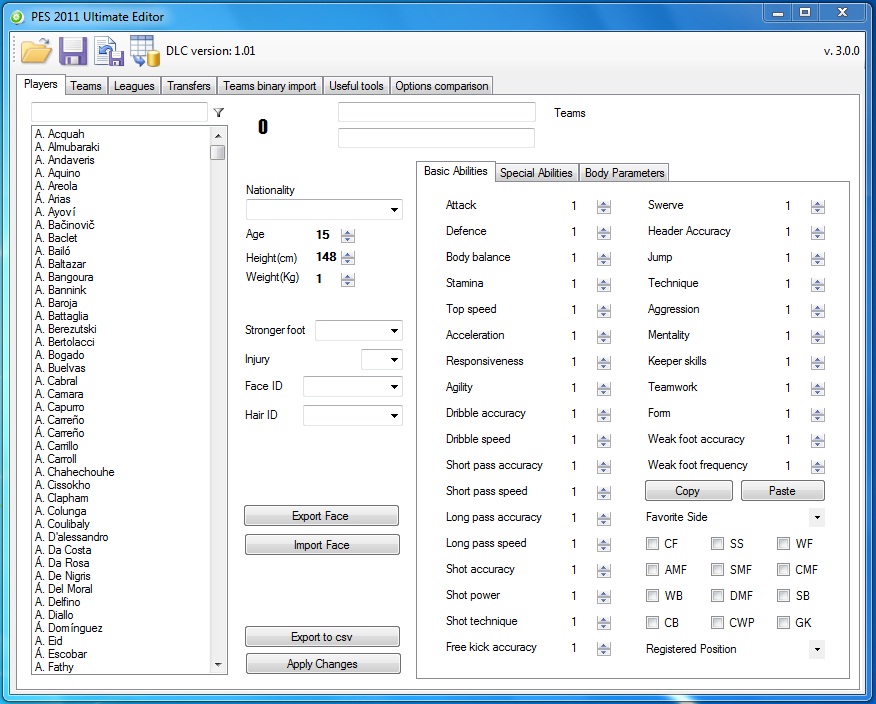Open the Options comparison tab
Screen dimensions: 876x704
(x=441, y=85)
